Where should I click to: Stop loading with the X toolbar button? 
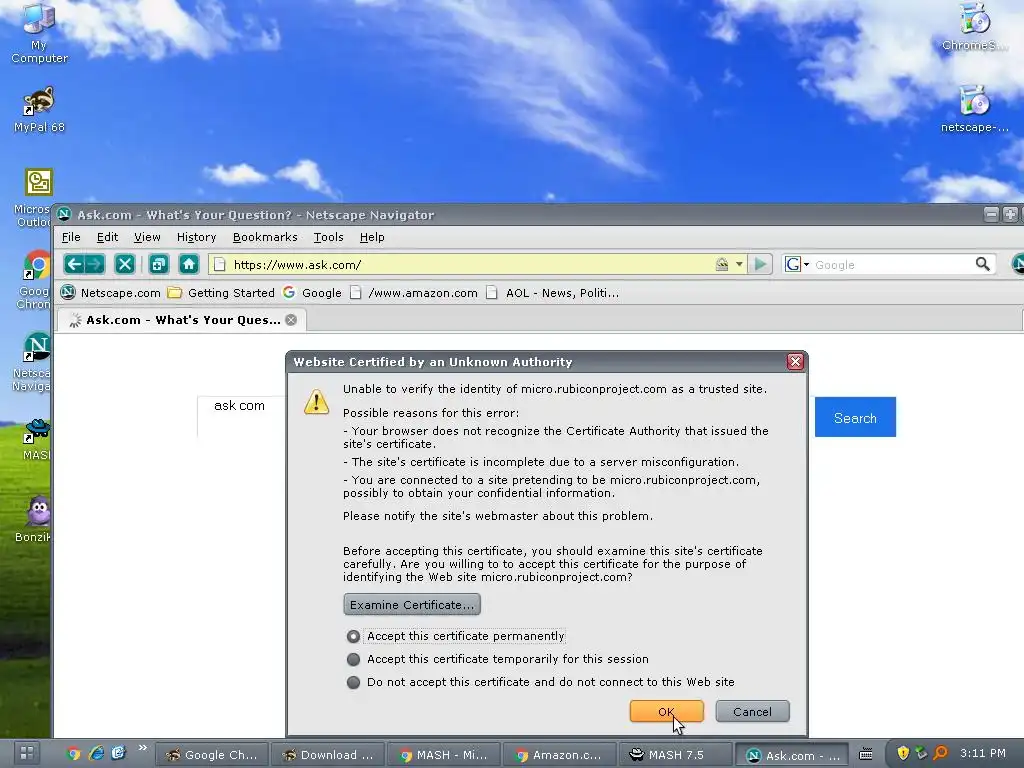click(x=125, y=264)
